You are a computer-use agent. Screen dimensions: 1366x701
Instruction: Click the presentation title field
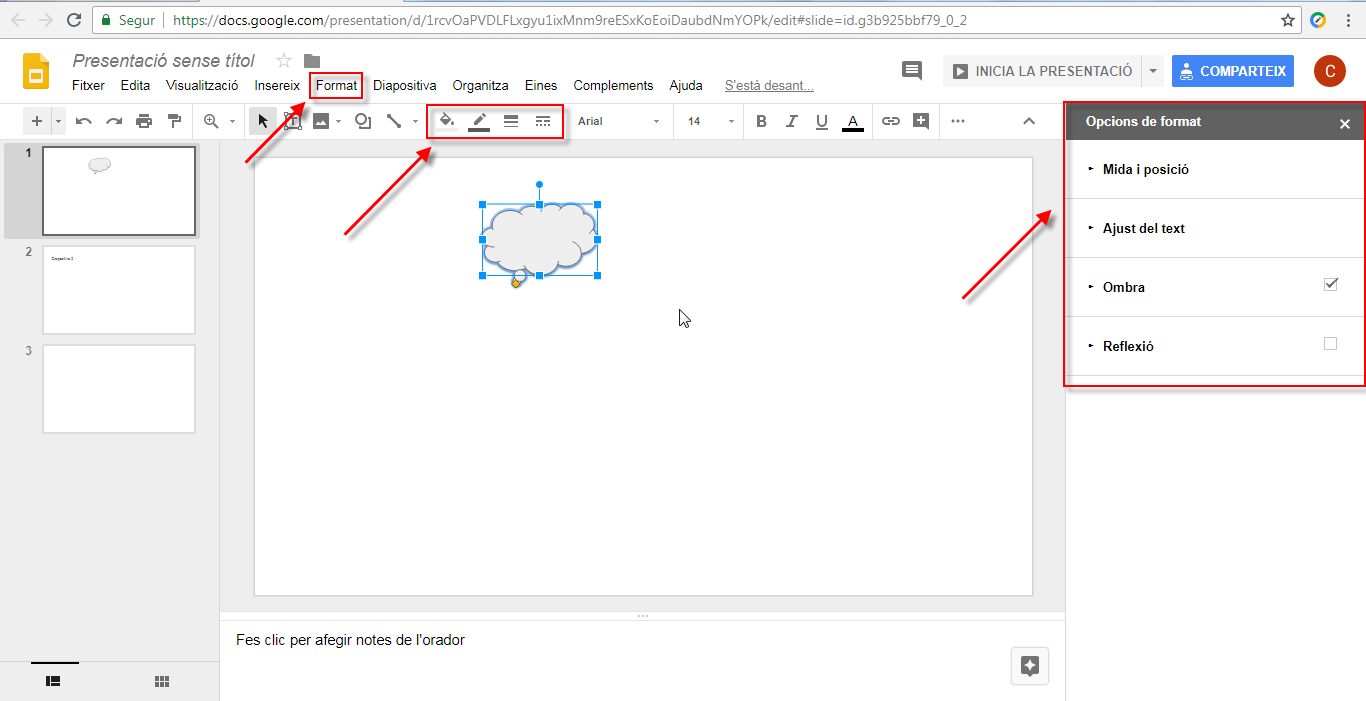(x=164, y=61)
